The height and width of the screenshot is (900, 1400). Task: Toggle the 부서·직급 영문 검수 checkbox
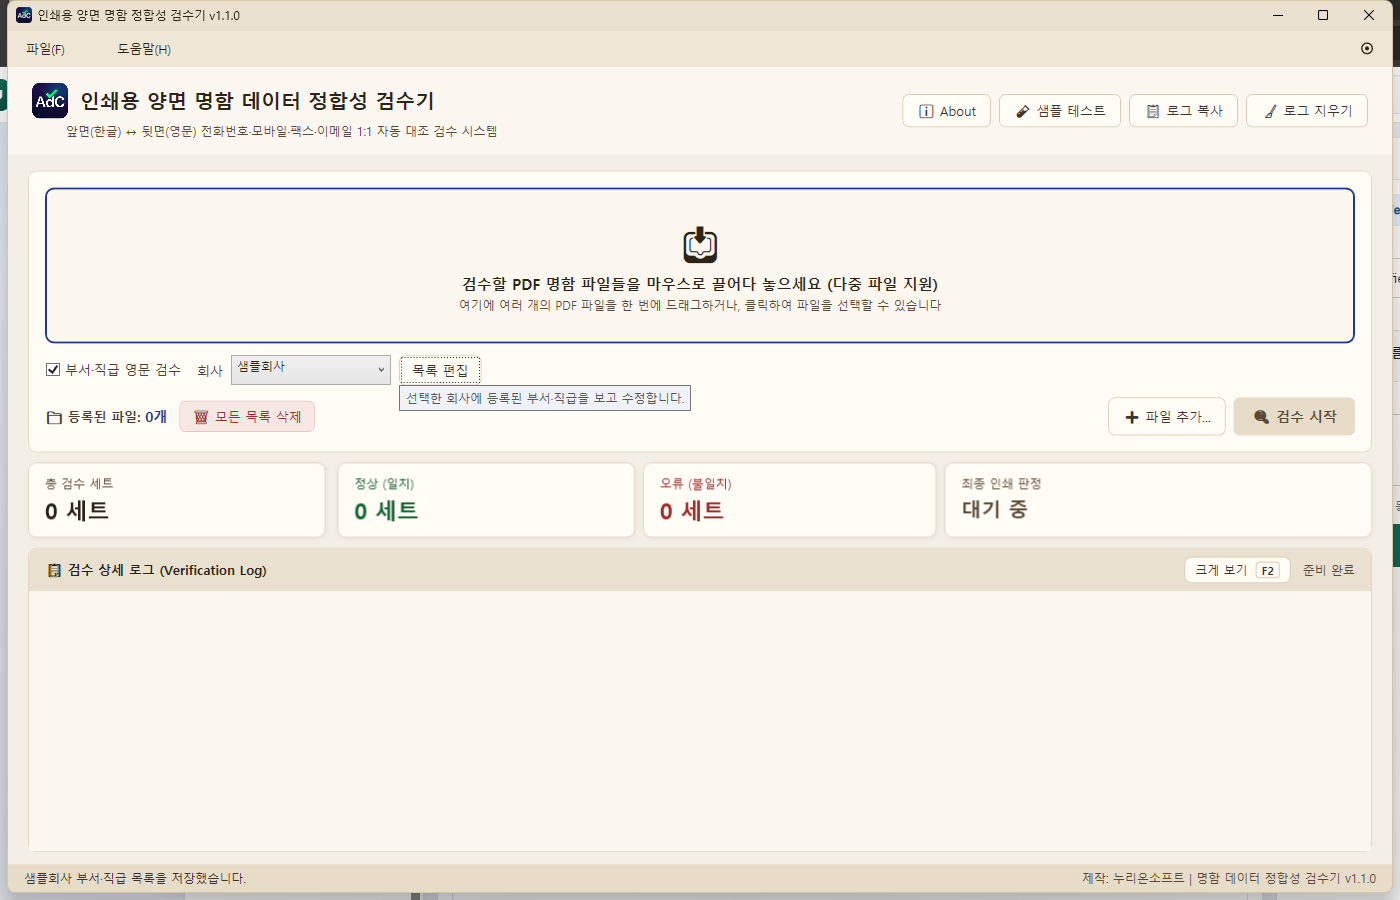(53, 369)
